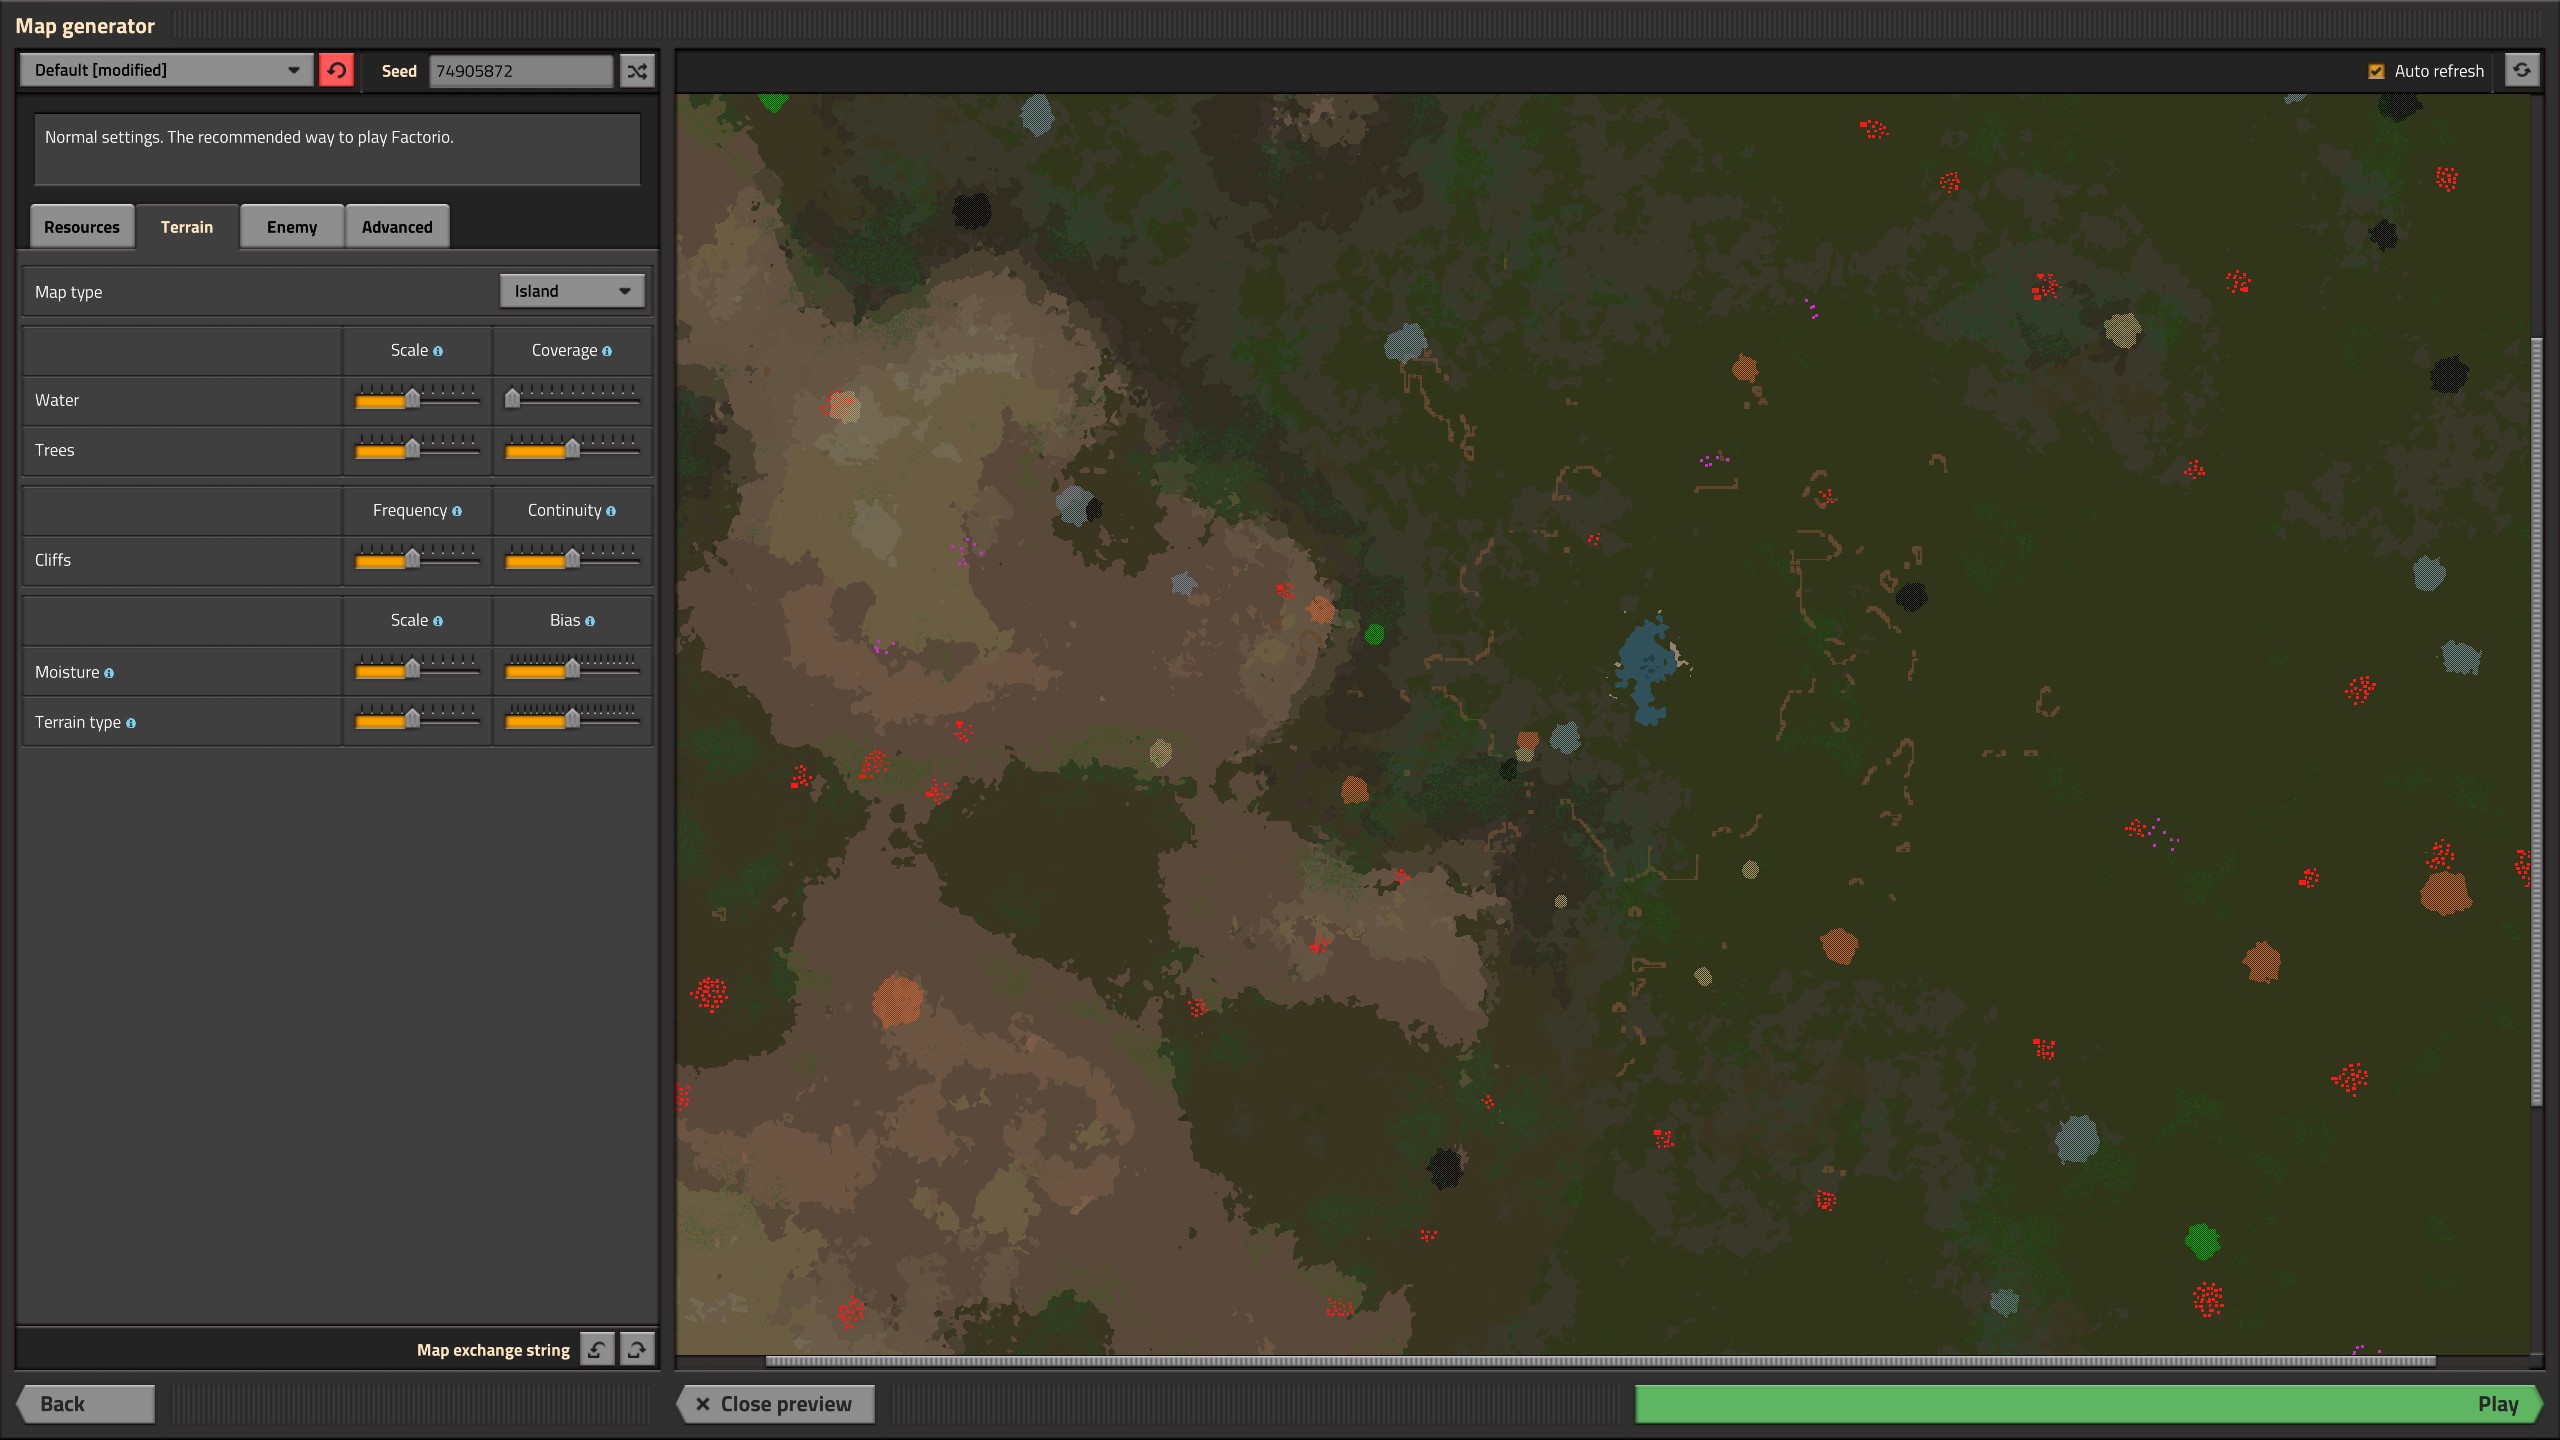The height and width of the screenshot is (1440, 2560).
Task: Open the Map type Island dropdown
Action: pos(571,291)
